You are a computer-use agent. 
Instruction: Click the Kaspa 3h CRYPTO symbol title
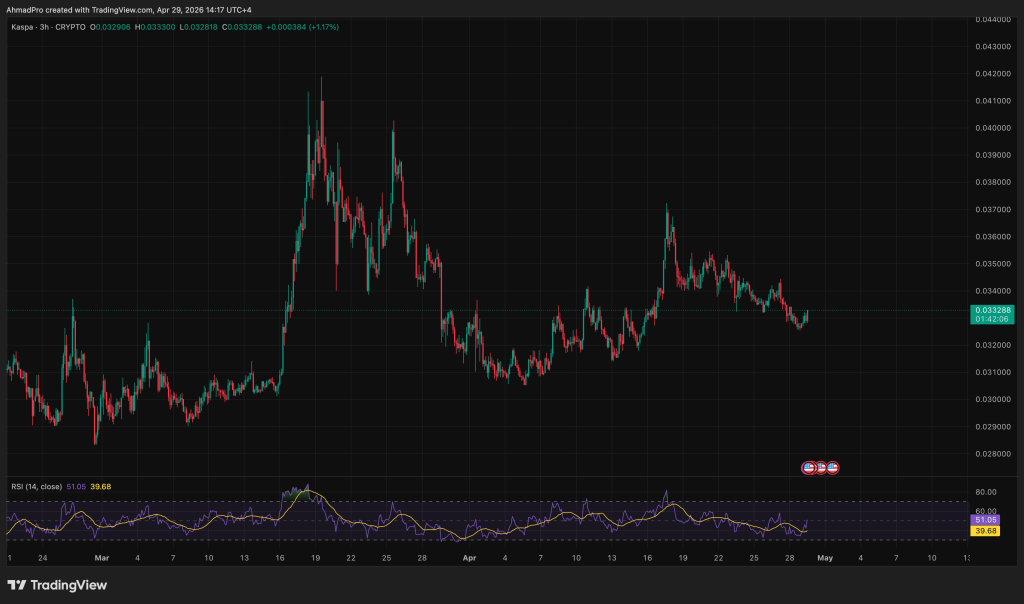click(47, 27)
